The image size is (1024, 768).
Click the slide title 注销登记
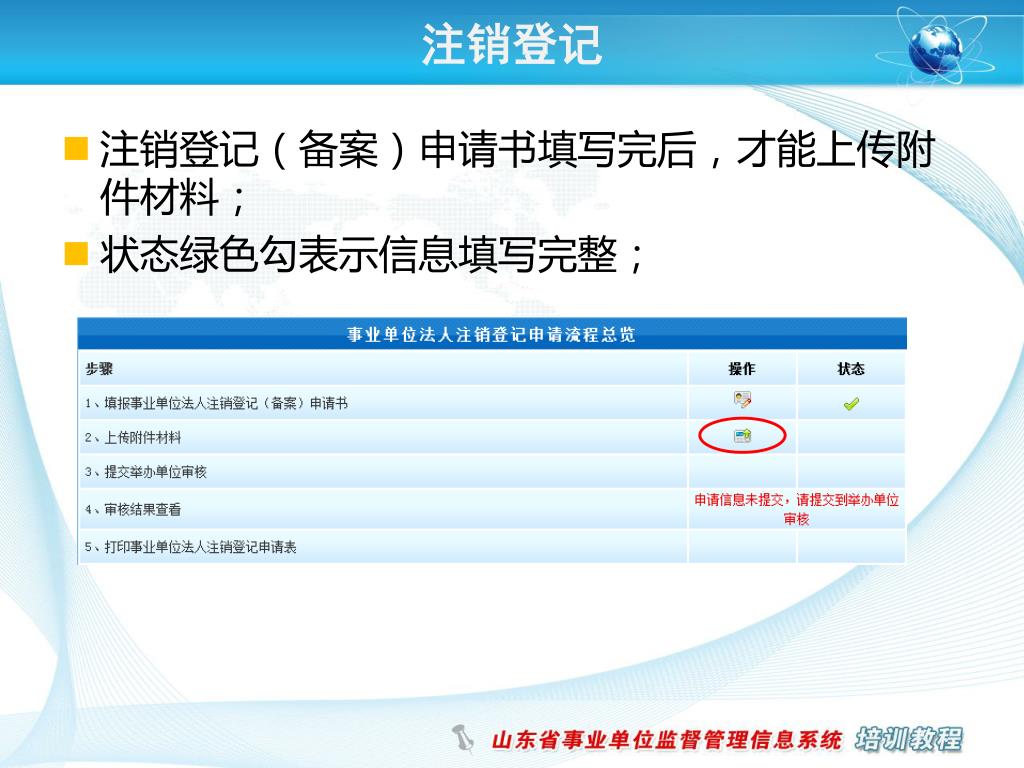[x=511, y=44]
